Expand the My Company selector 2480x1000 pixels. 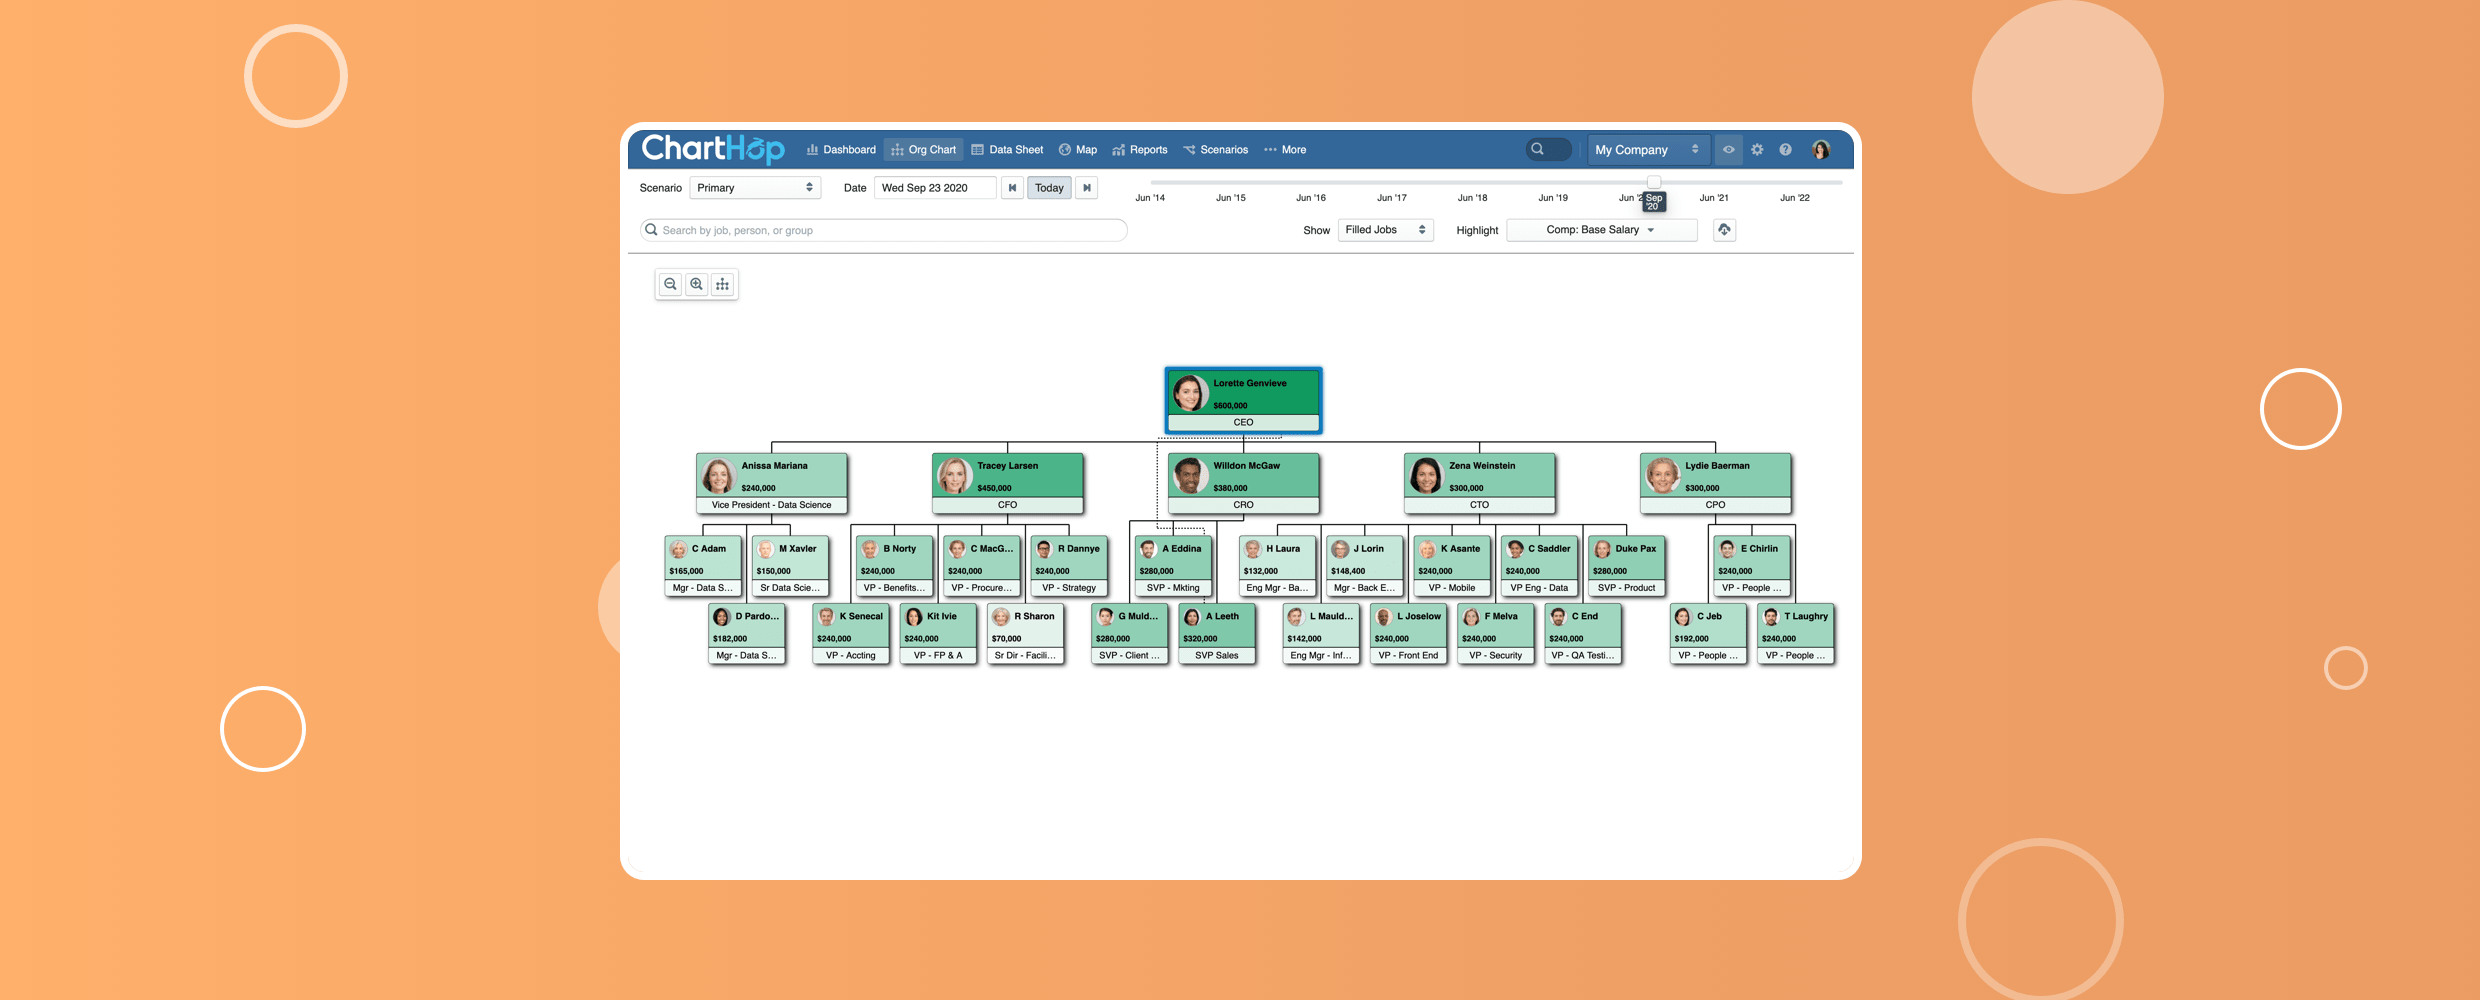(x=1646, y=150)
